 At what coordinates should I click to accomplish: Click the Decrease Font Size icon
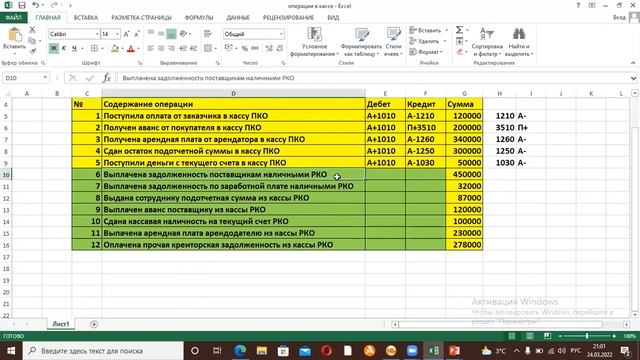(x=137, y=34)
